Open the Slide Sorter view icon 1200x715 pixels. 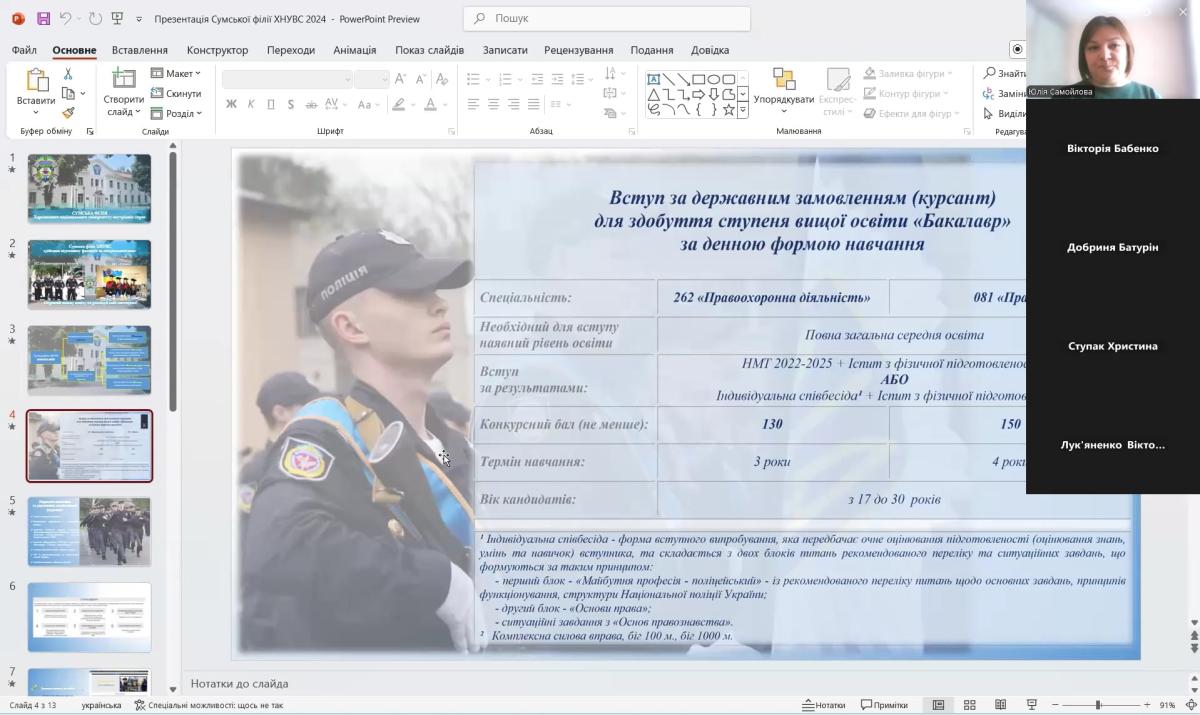click(969, 705)
